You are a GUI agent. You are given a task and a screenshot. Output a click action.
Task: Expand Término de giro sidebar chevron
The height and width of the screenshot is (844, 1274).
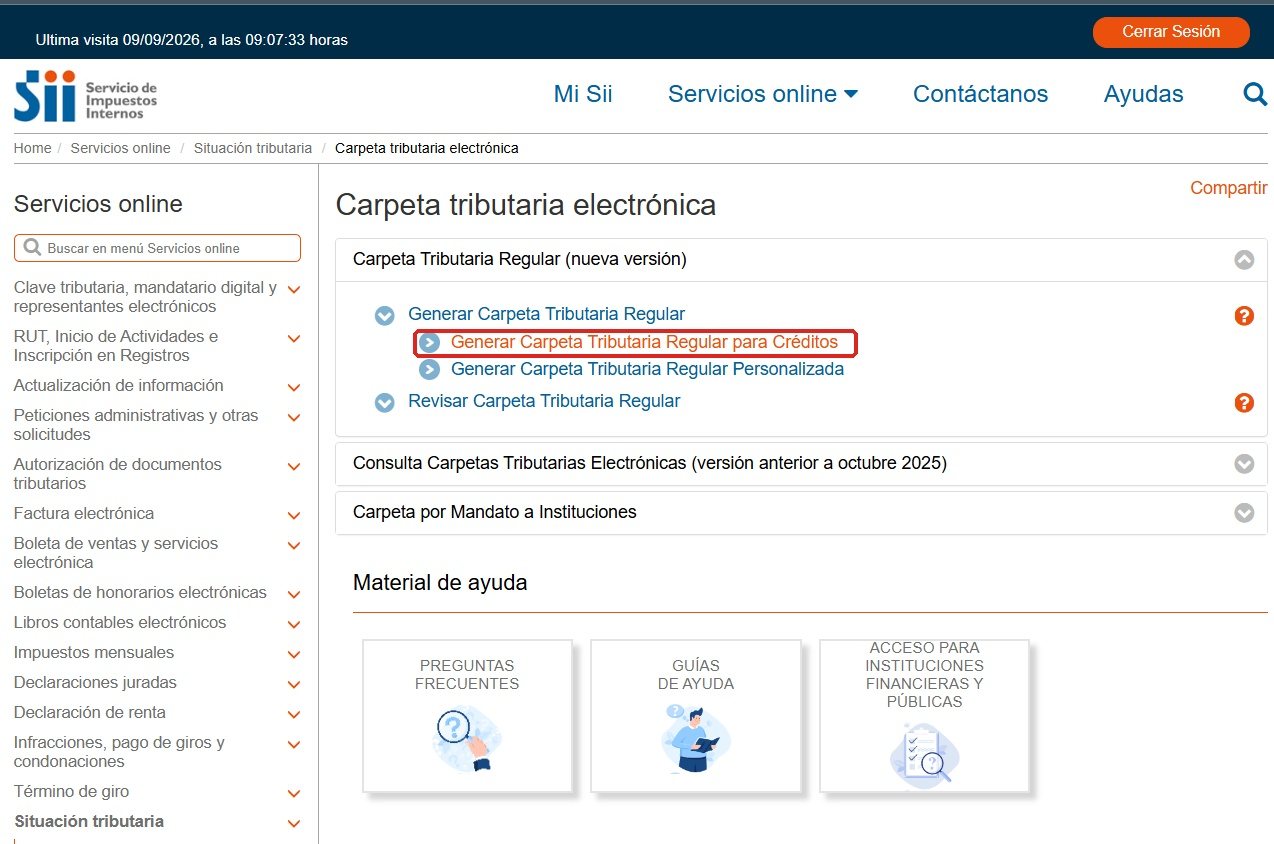point(294,793)
